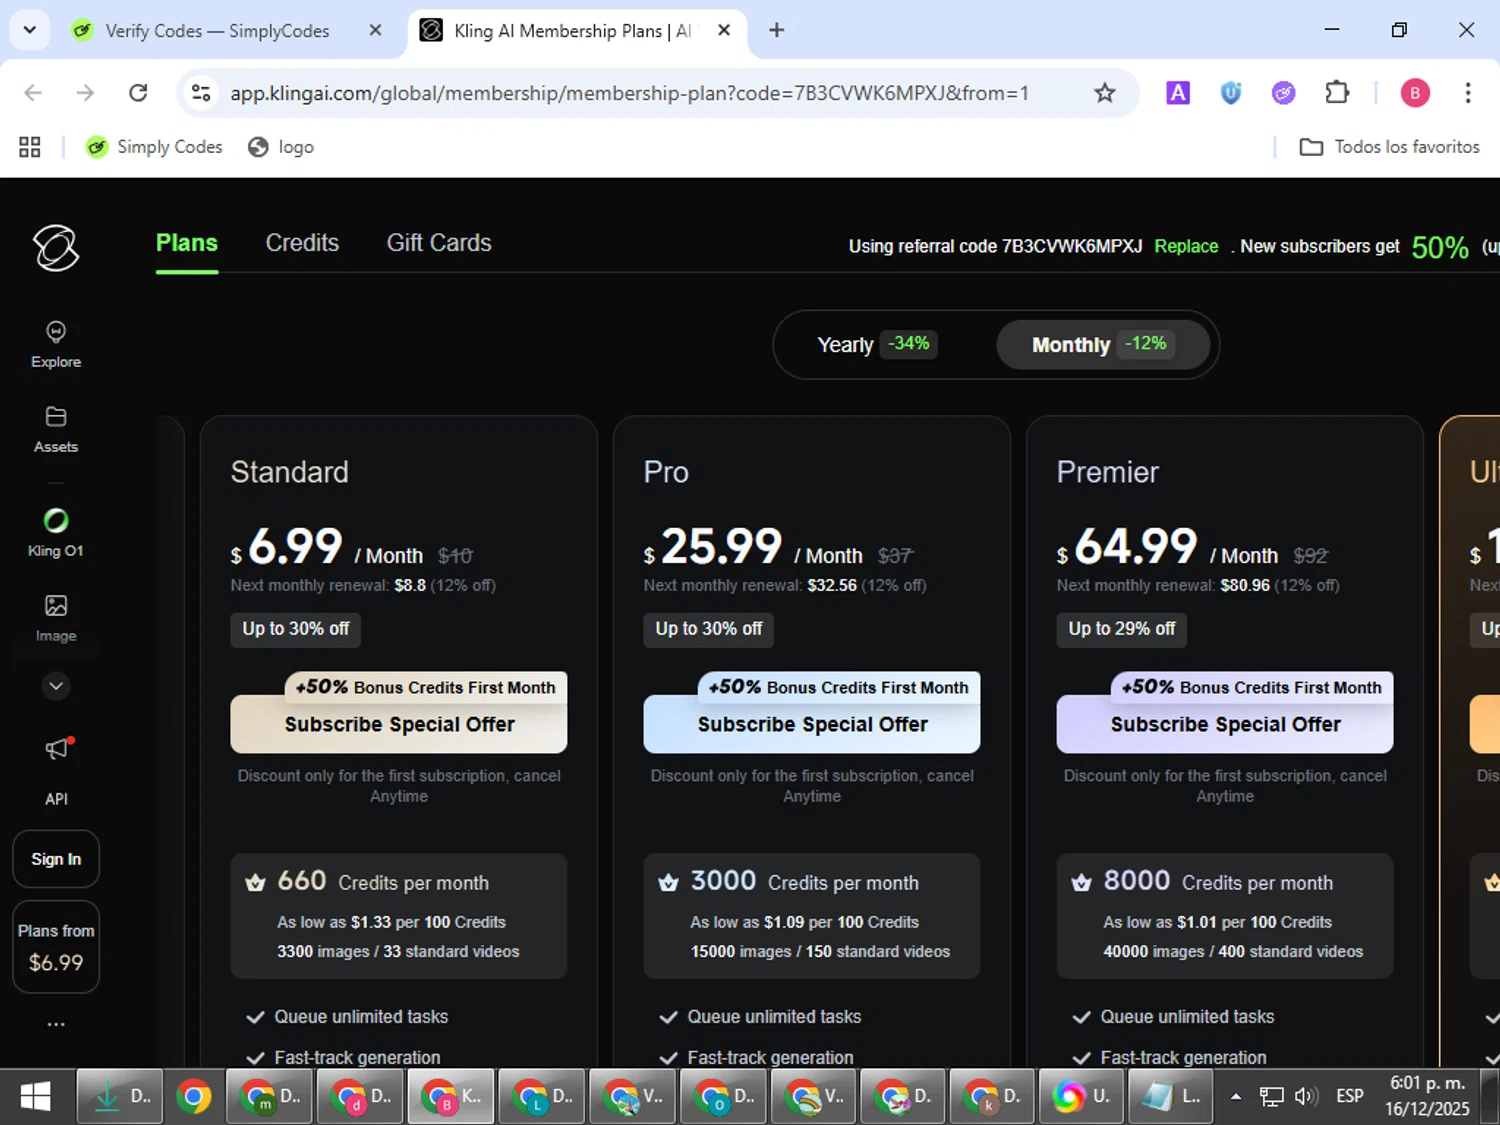Close the Kling AI Membership tab

724,30
